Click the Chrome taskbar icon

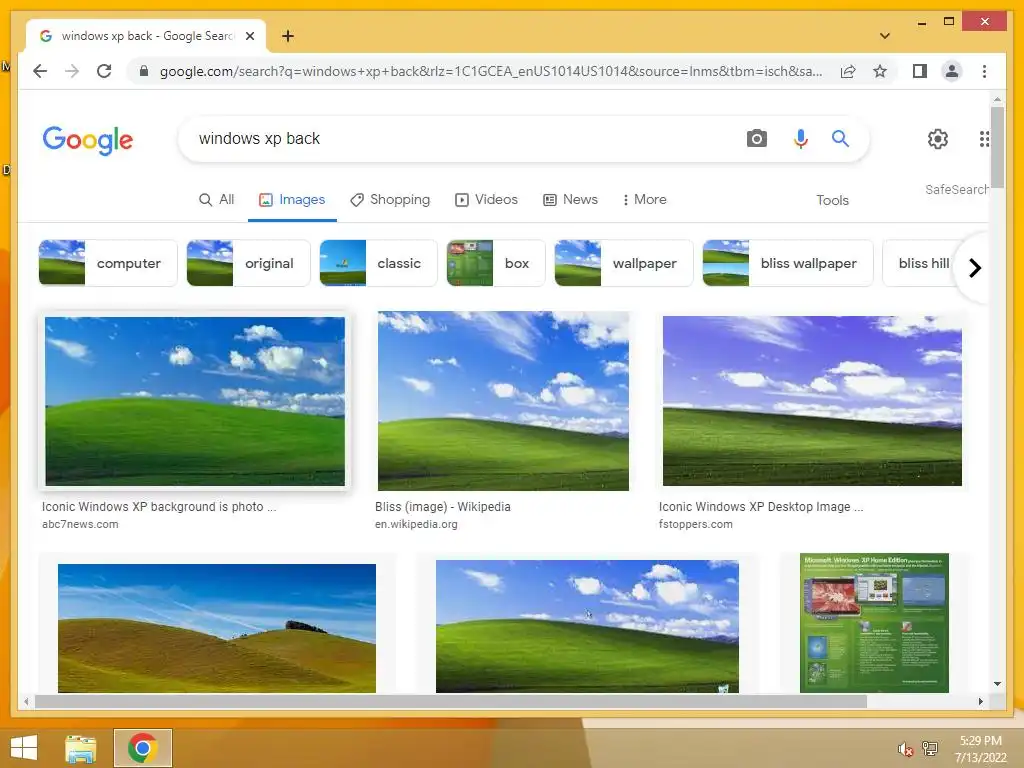(142, 748)
